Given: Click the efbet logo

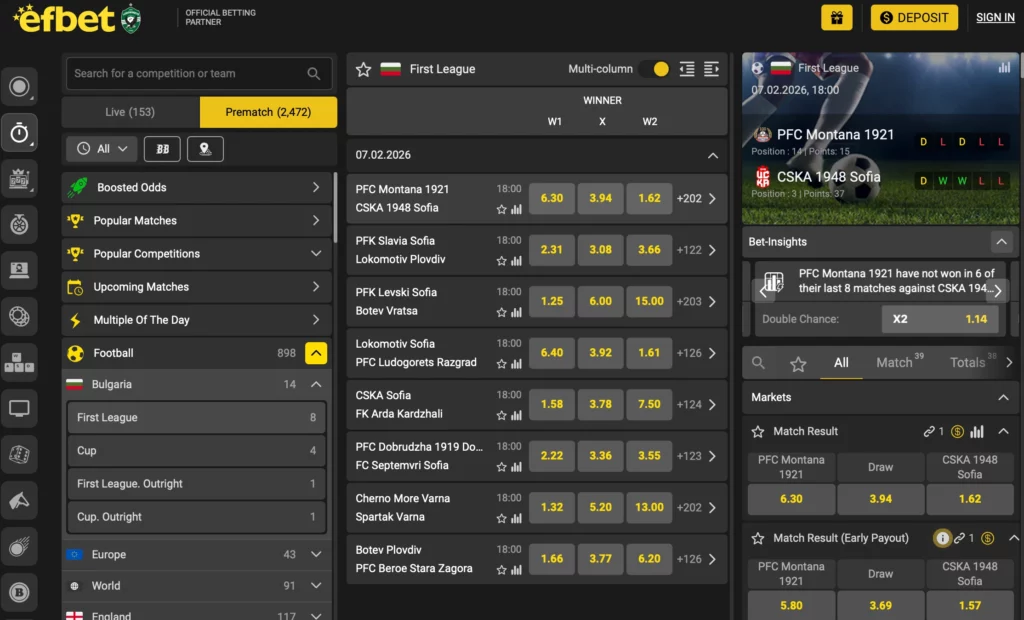Looking at the screenshot, I should pos(64,18).
